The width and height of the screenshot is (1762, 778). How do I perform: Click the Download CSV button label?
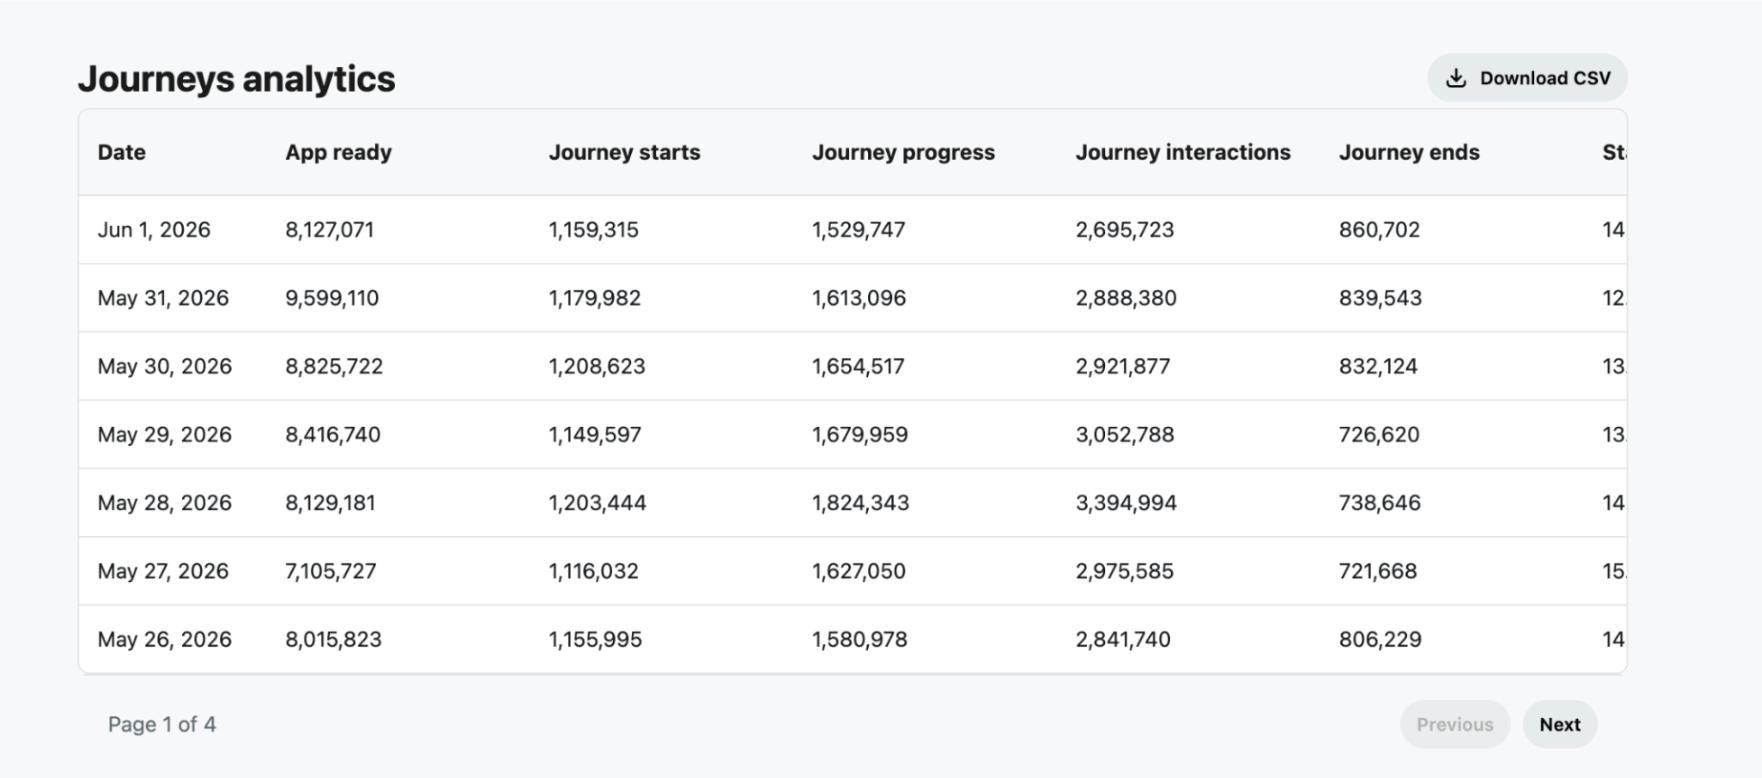(1545, 78)
